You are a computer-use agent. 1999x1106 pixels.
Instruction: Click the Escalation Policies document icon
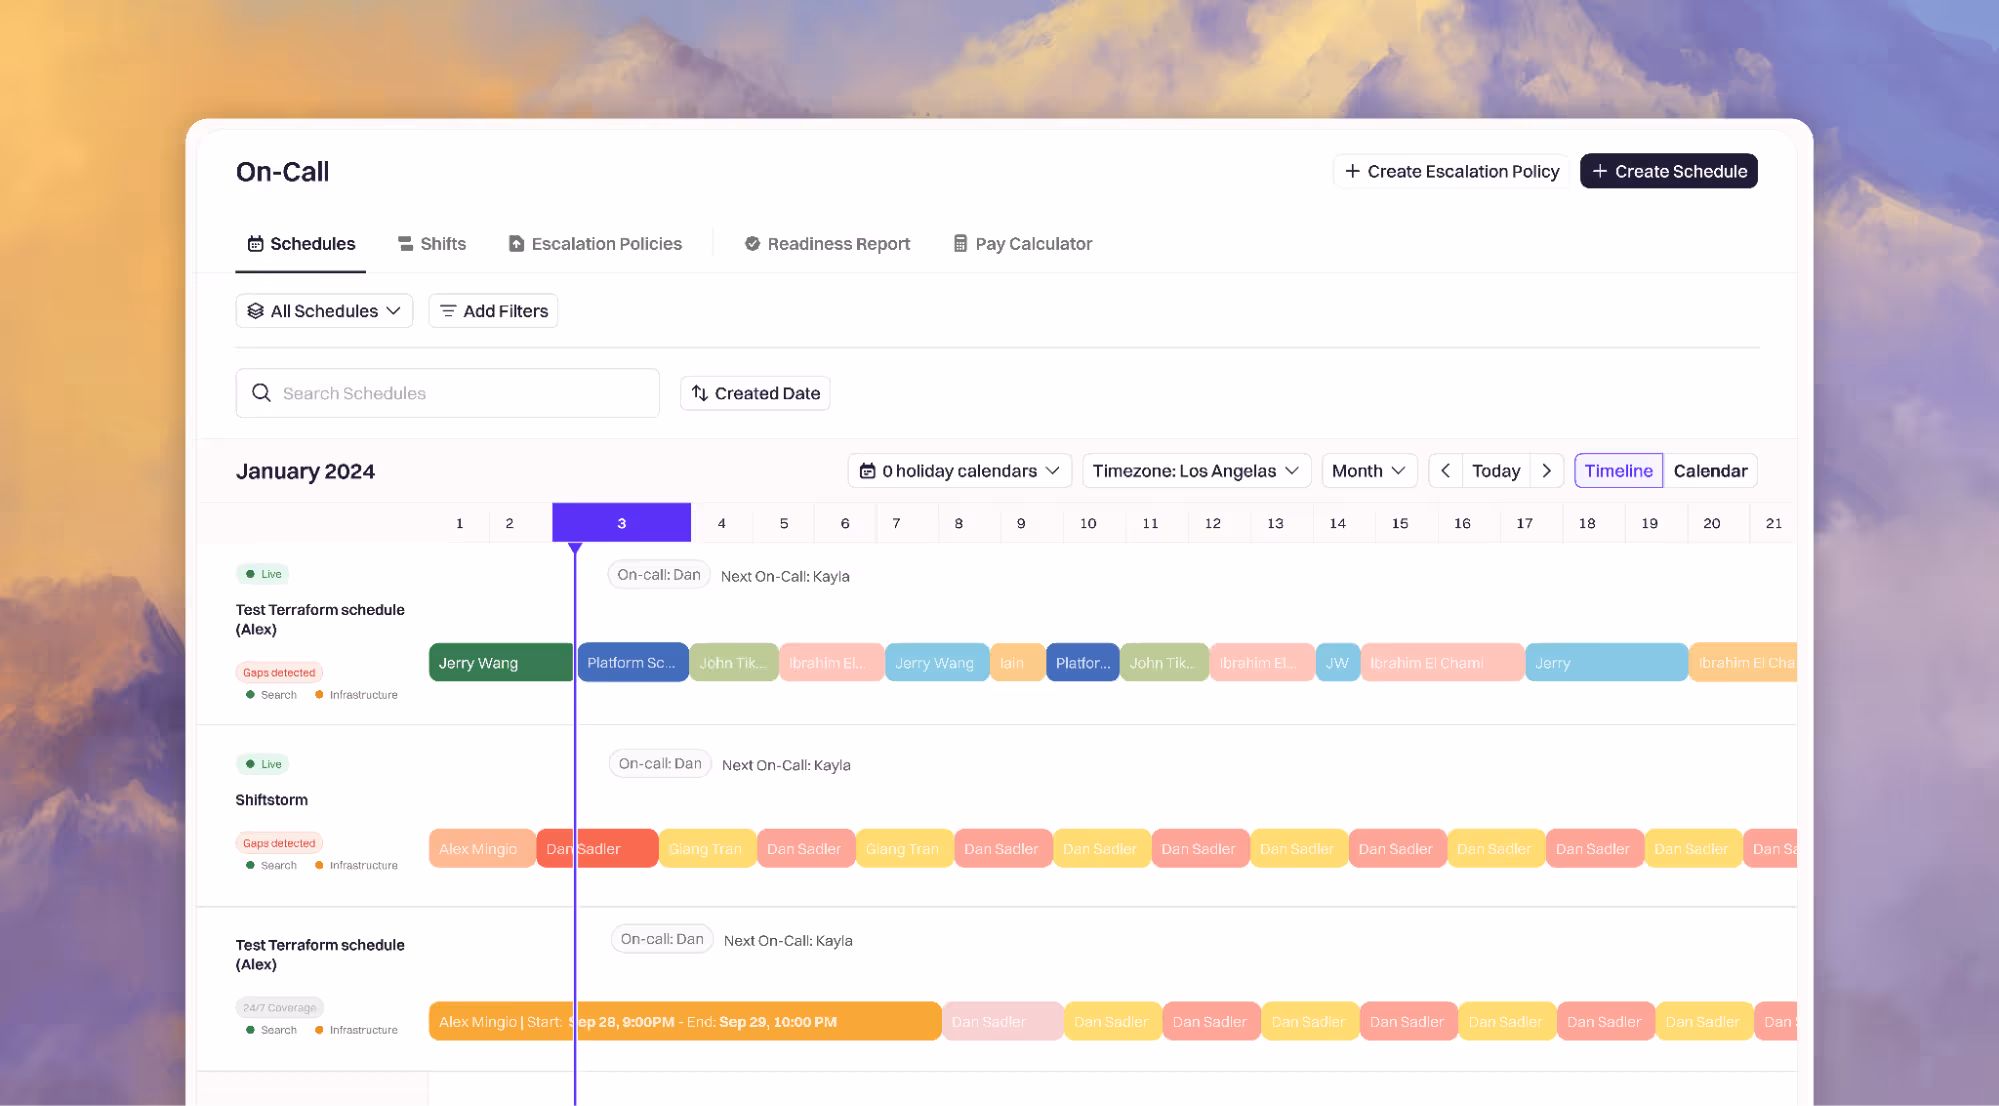coord(516,244)
